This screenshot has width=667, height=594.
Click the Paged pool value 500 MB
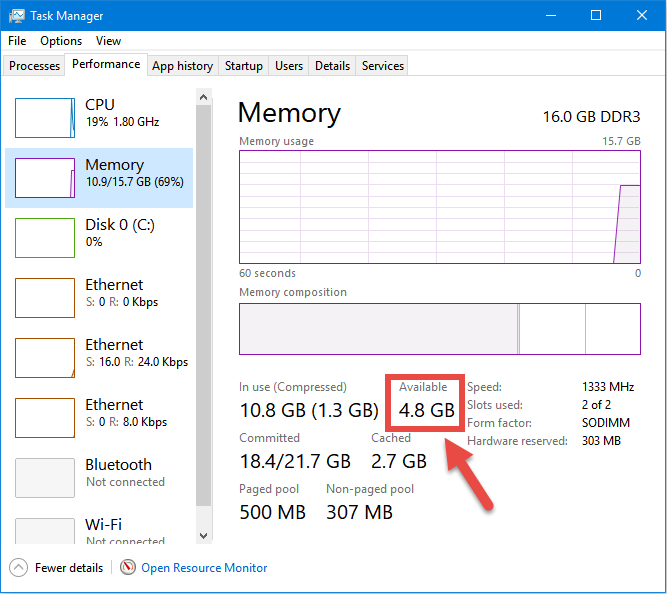click(273, 512)
